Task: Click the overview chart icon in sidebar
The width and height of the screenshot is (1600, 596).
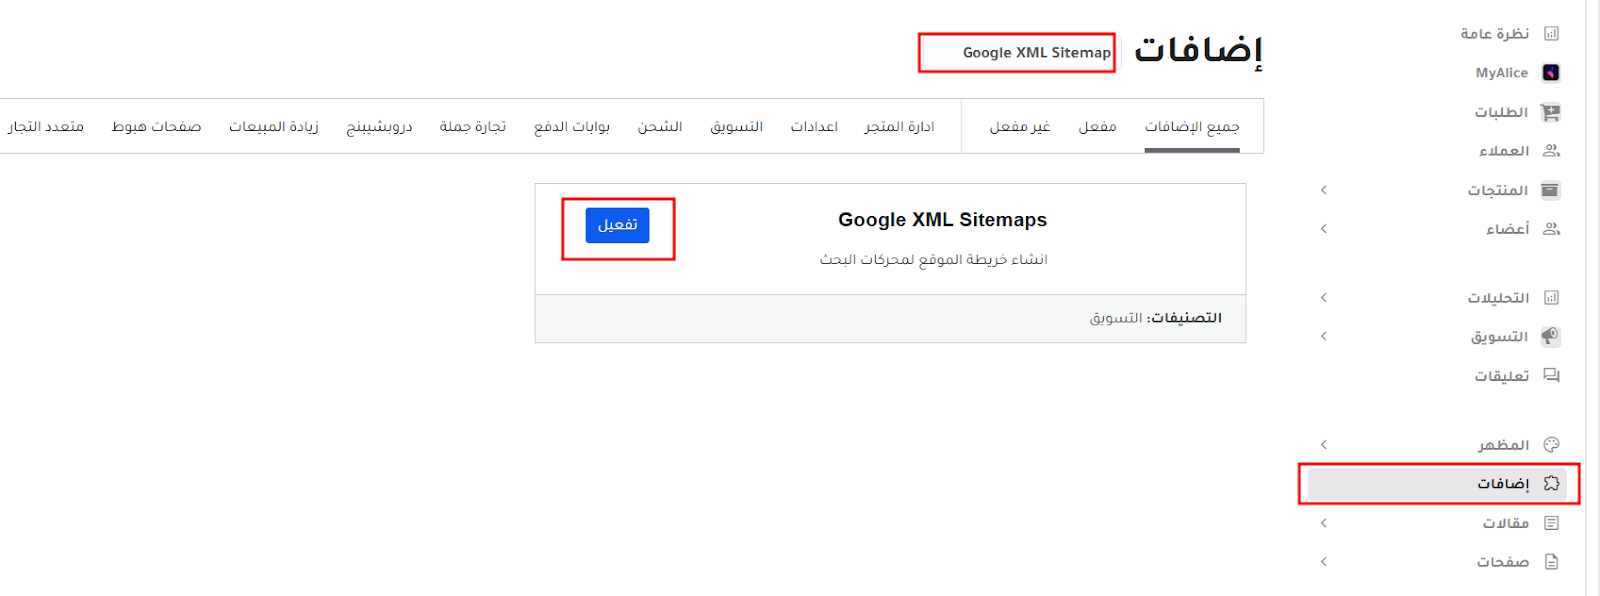Action: tap(1551, 34)
